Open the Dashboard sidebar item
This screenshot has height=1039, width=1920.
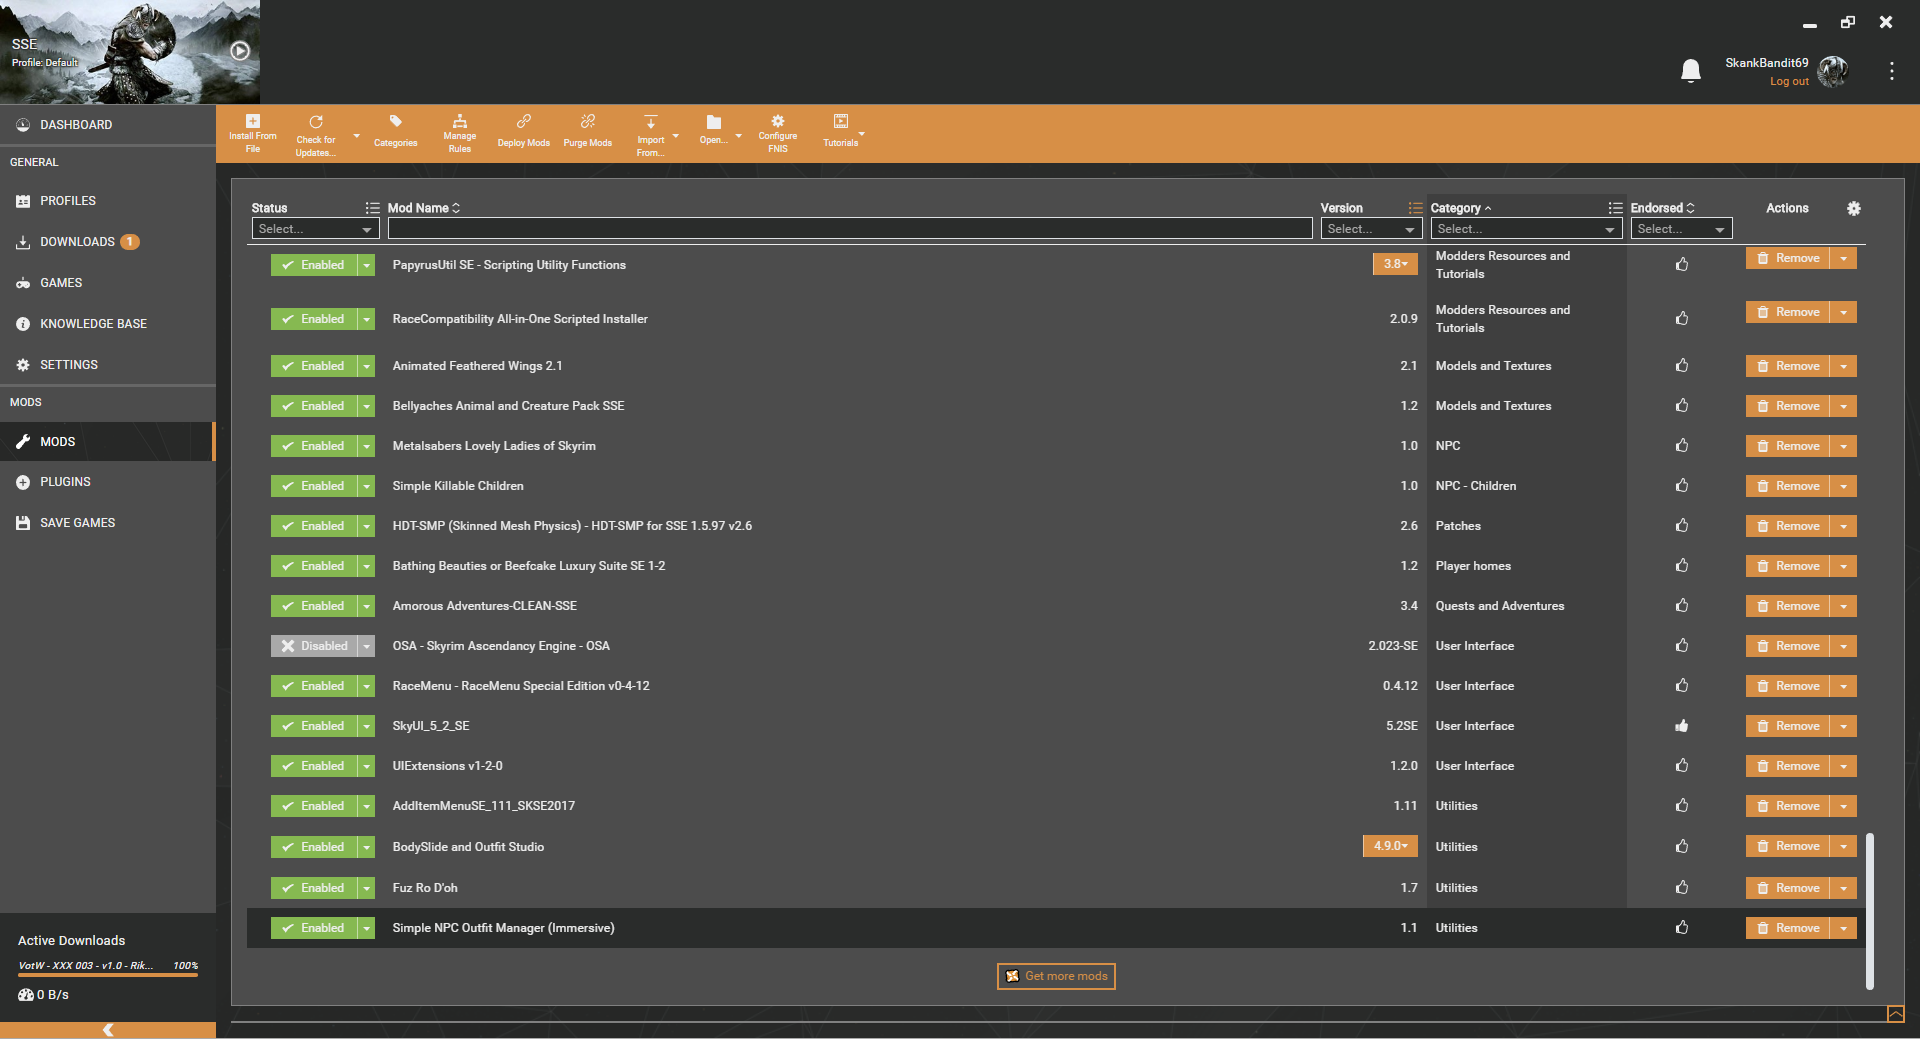click(x=108, y=125)
